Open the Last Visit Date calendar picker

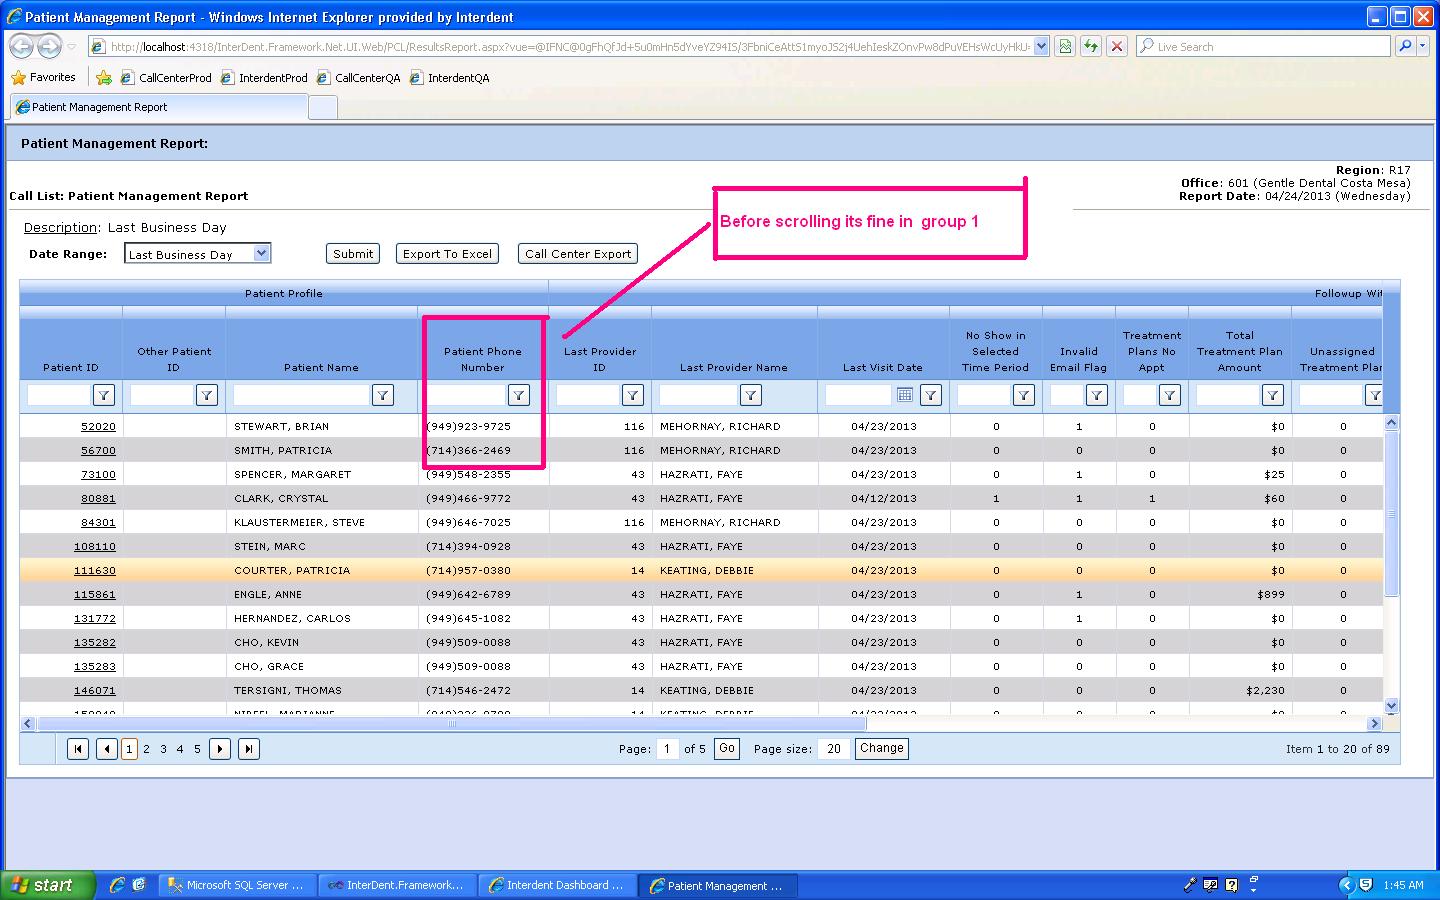904,395
